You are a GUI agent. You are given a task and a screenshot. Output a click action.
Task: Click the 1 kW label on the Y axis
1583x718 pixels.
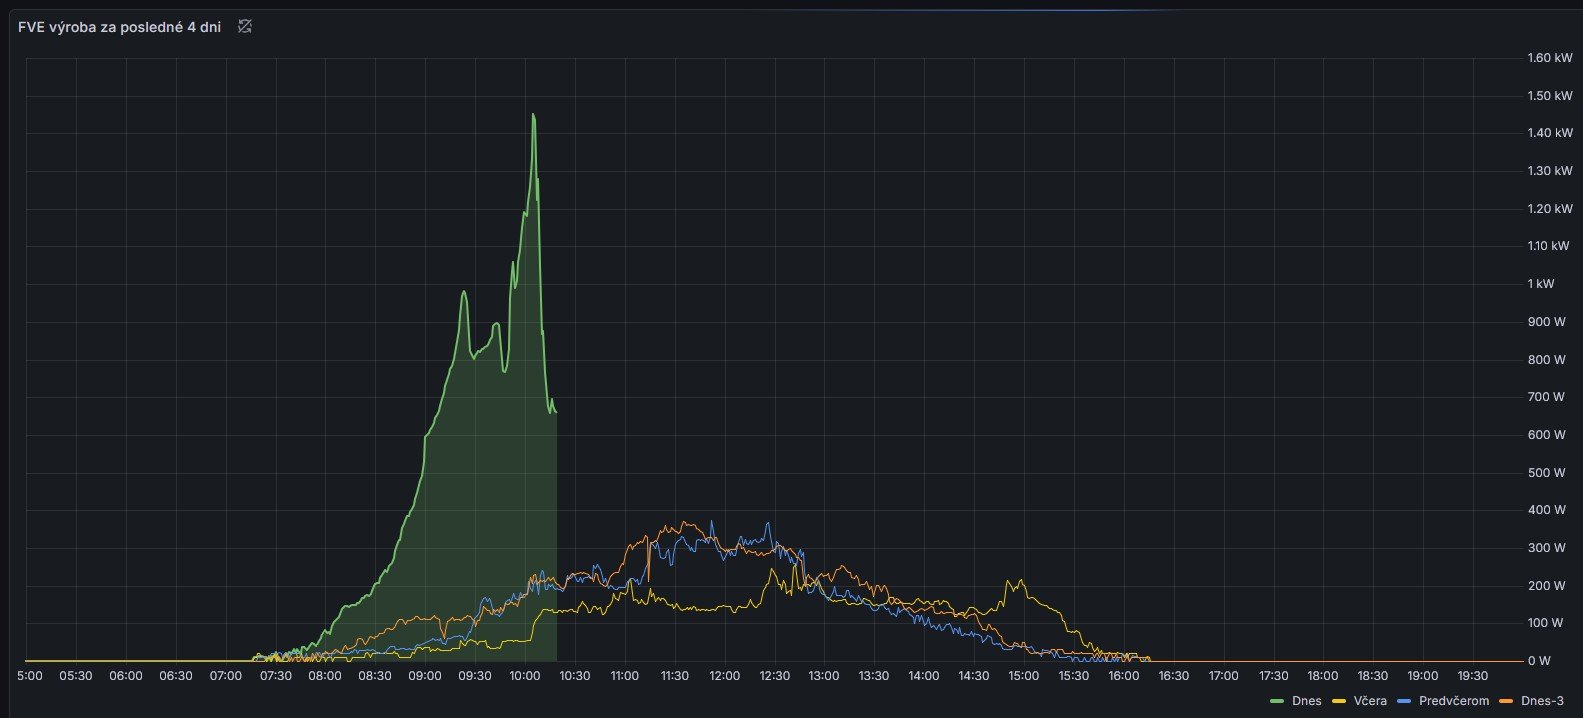click(1540, 284)
